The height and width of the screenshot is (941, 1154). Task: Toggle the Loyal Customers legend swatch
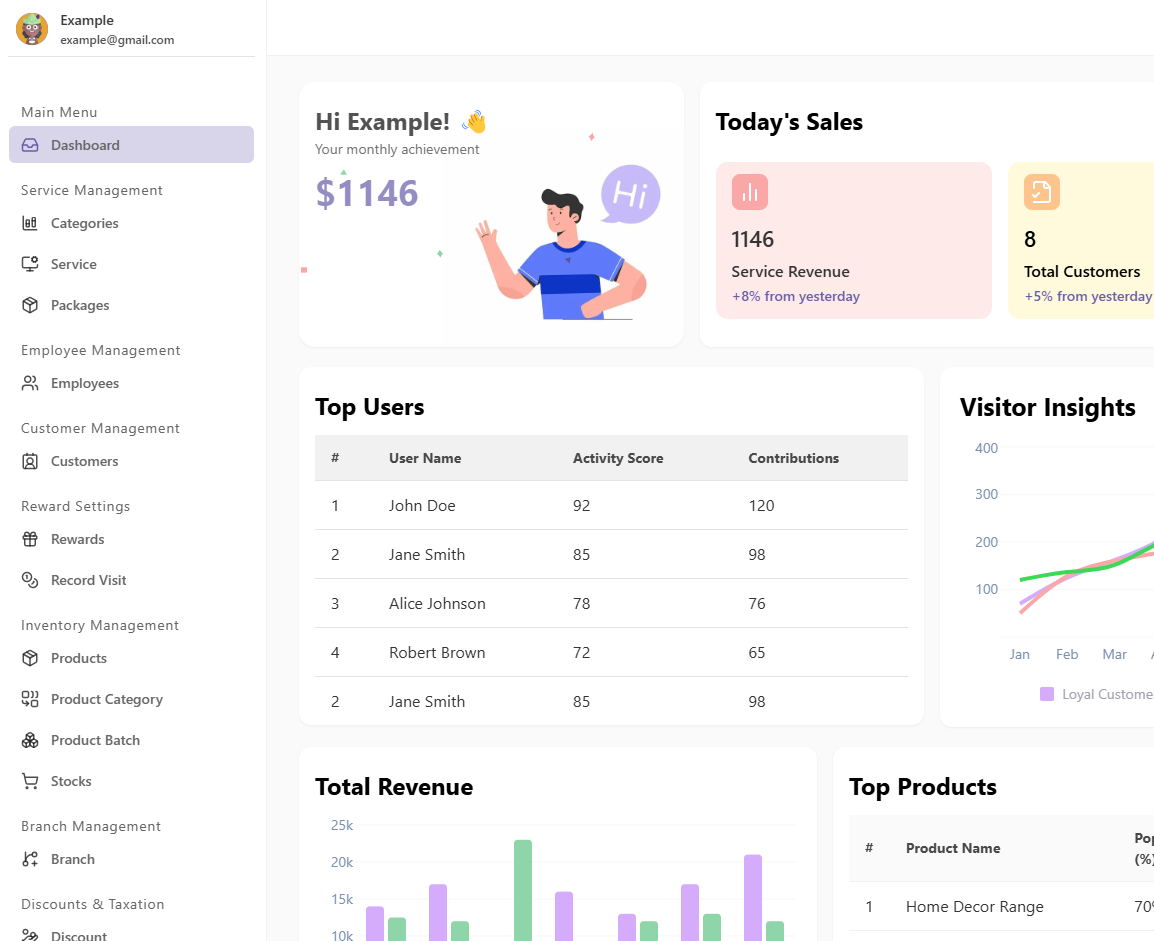pyautogui.click(x=1047, y=694)
